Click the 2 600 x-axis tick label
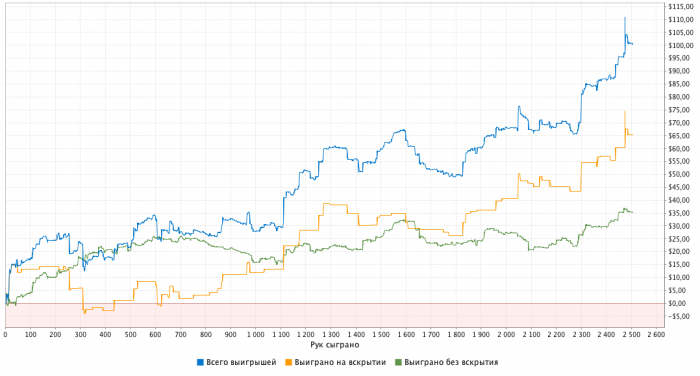Screen dimensions: 700x376 656,334
